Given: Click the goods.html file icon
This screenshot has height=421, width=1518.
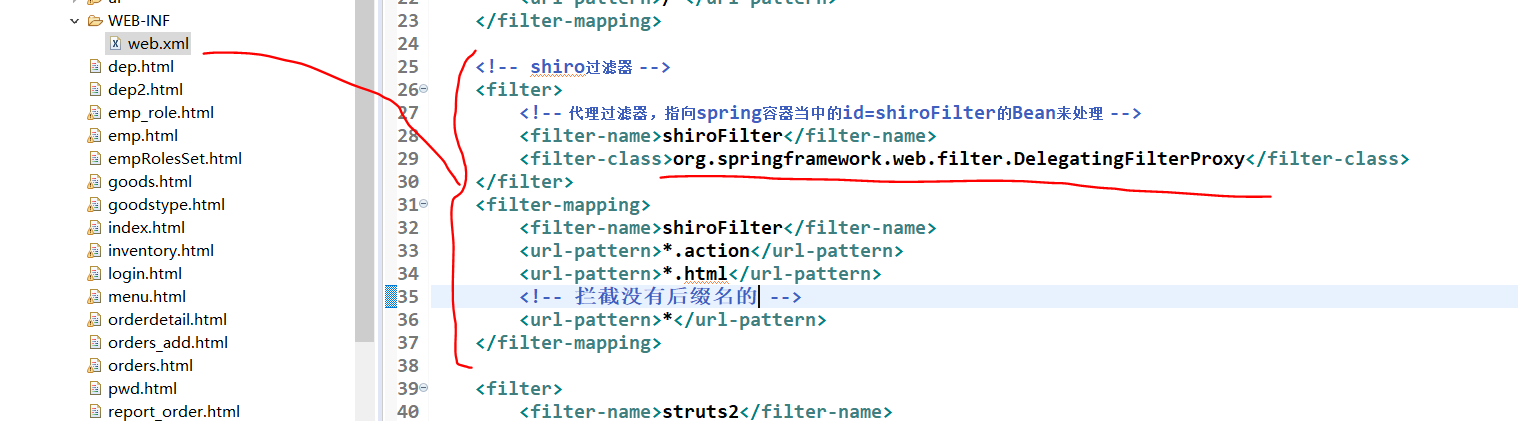Looking at the screenshot, I should tap(95, 182).
